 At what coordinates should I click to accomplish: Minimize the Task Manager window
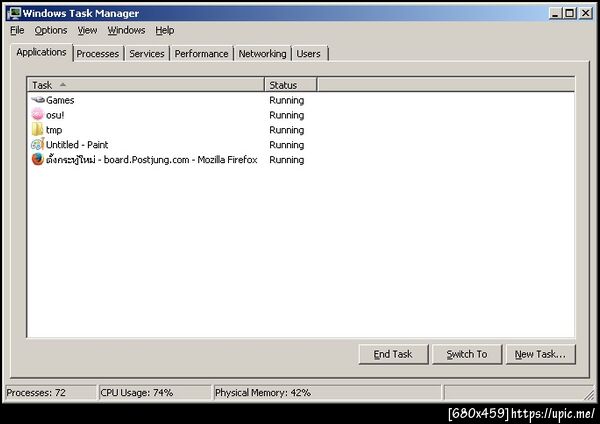pyautogui.click(x=555, y=13)
